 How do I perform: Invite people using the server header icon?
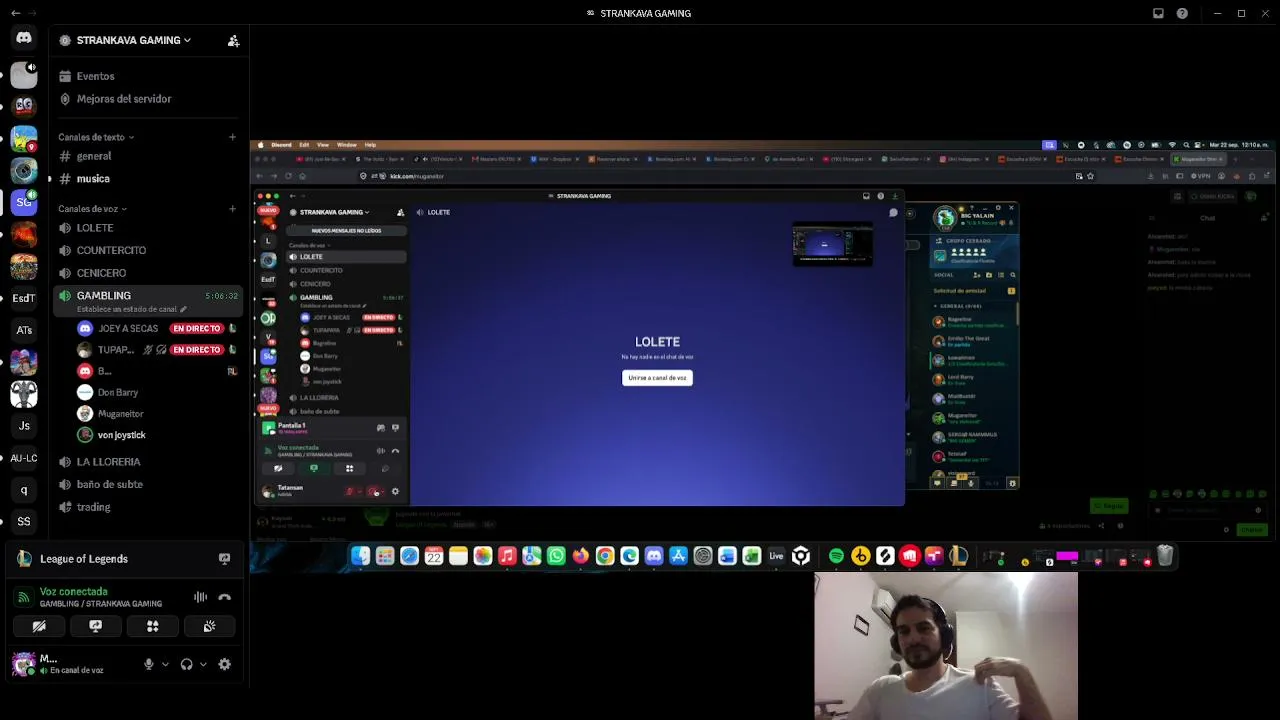[x=233, y=40]
